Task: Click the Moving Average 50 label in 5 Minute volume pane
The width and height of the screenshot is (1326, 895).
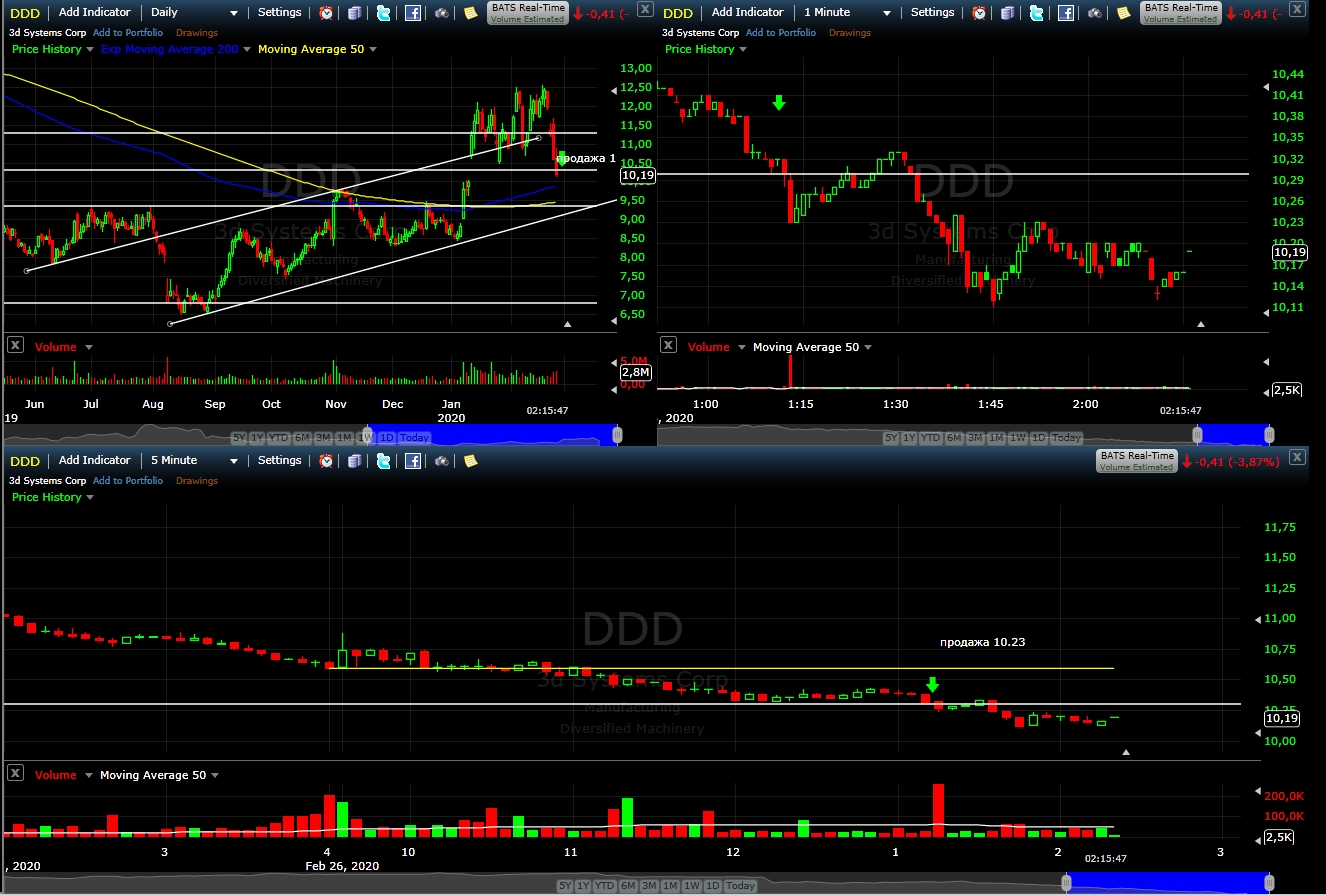Action: pos(153,775)
